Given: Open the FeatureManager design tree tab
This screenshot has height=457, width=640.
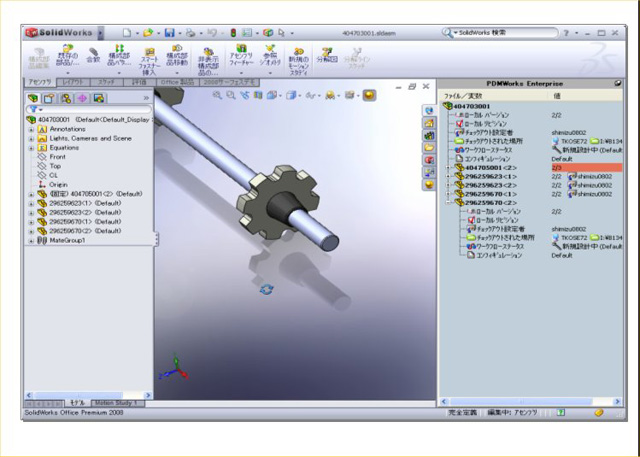Looking at the screenshot, I should [x=32, y=98].
